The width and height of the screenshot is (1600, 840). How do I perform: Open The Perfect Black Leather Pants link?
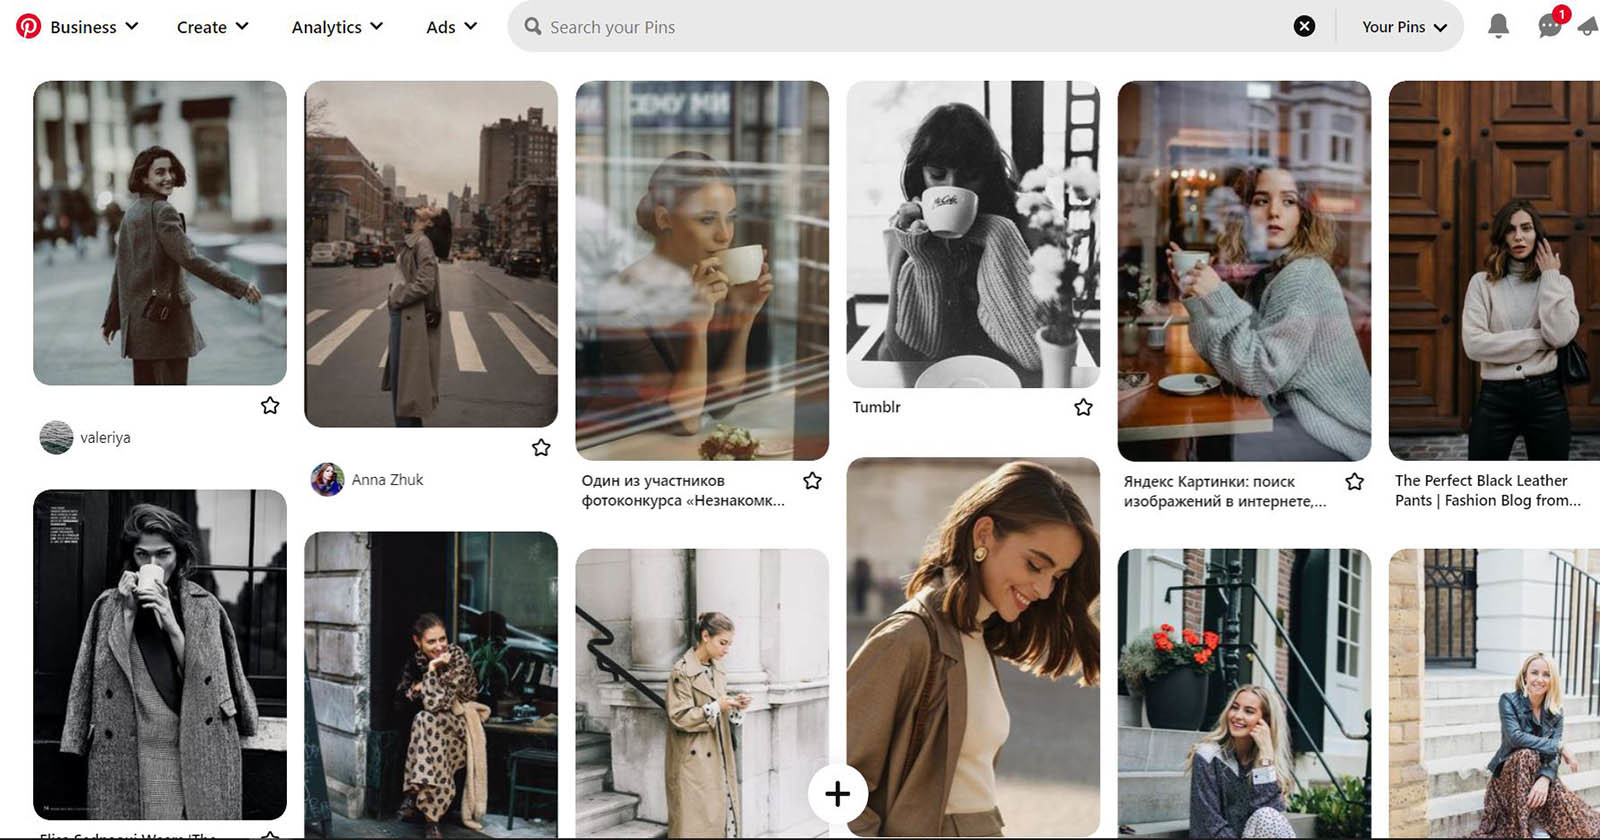coord(1487,490)
